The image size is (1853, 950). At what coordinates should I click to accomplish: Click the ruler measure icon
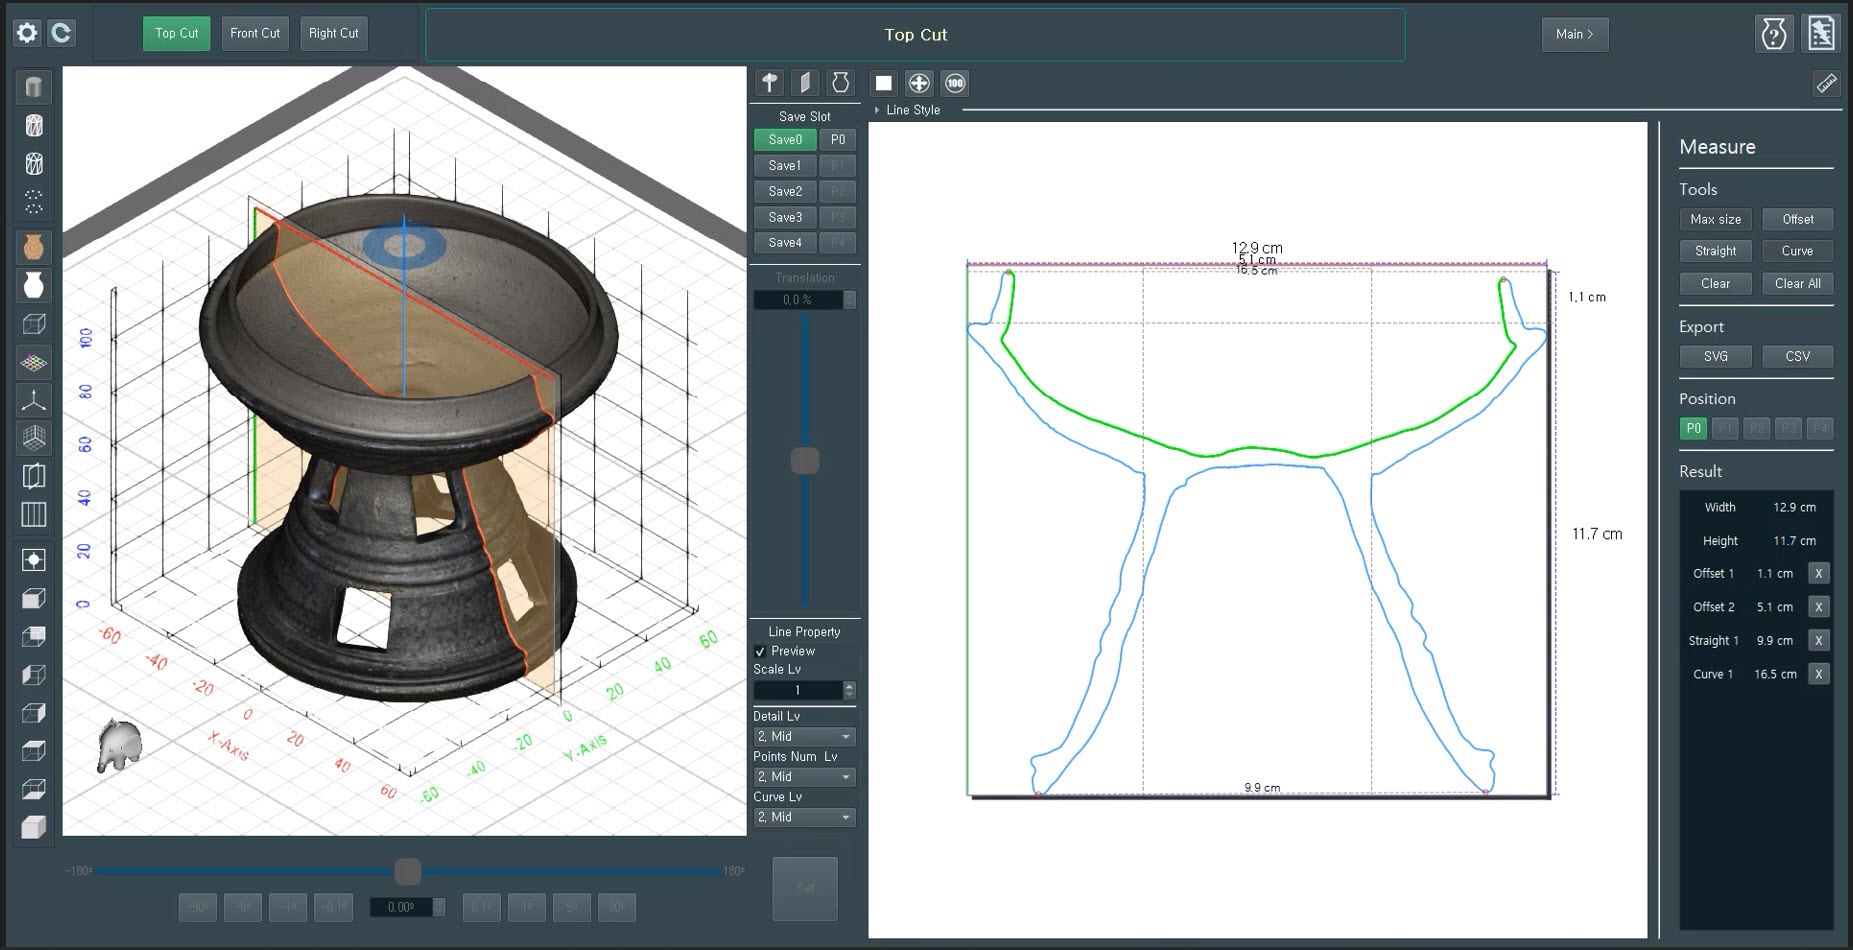point(1826,84)
